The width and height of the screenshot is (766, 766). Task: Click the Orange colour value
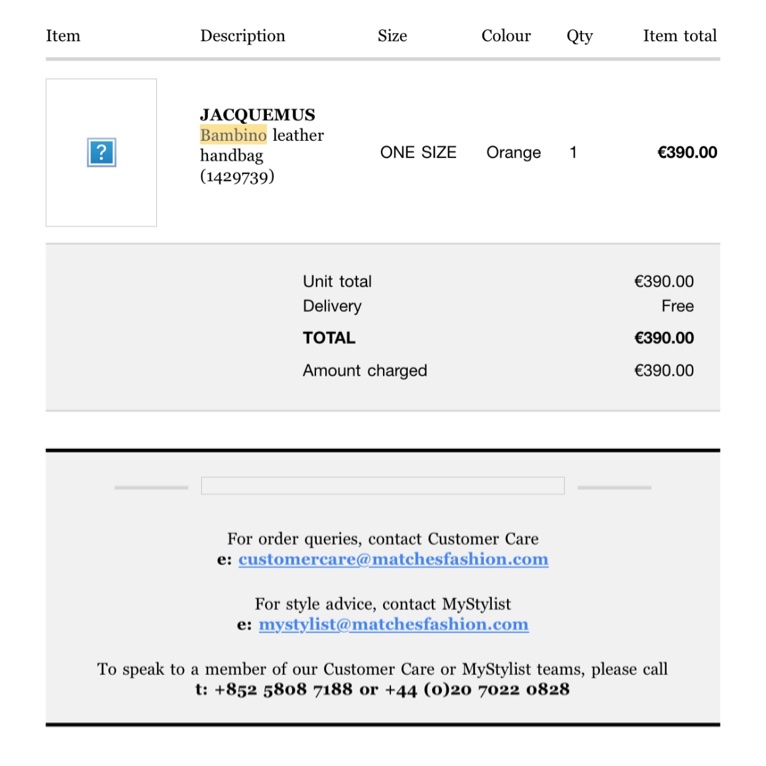[513, 153]
